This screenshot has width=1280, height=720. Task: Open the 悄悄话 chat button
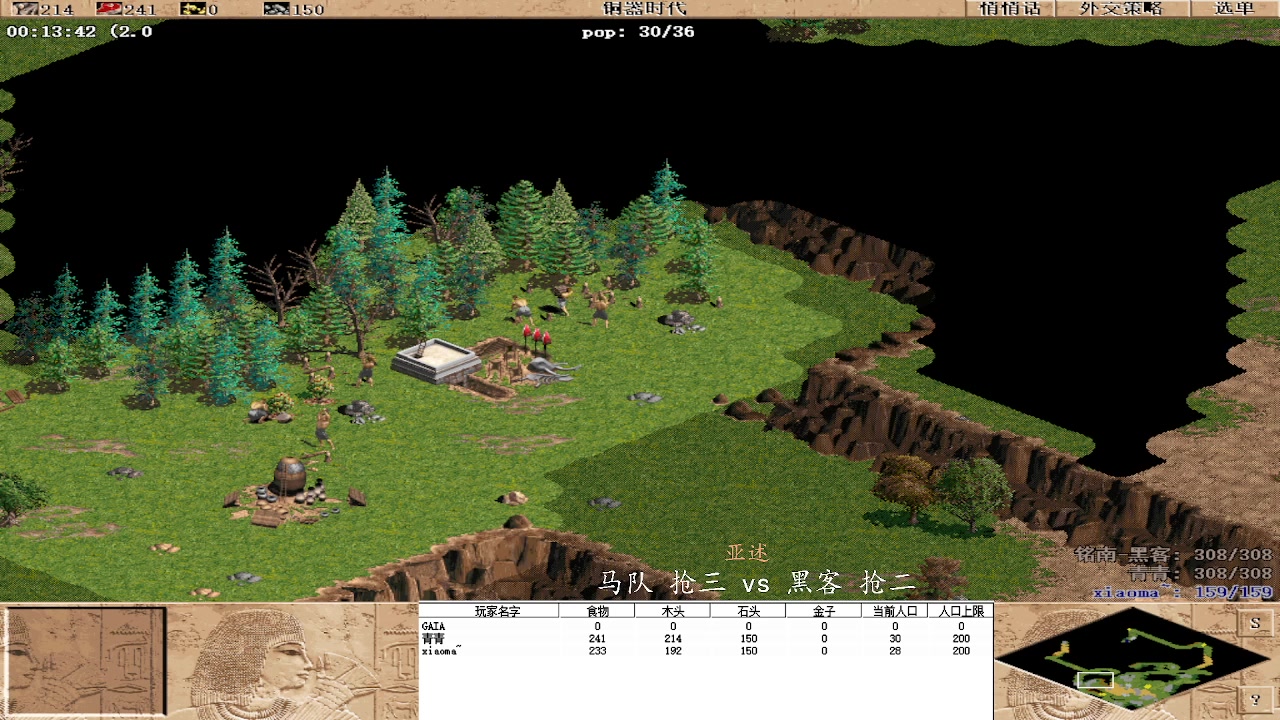pyautogui.click(x=1010, y=8)
